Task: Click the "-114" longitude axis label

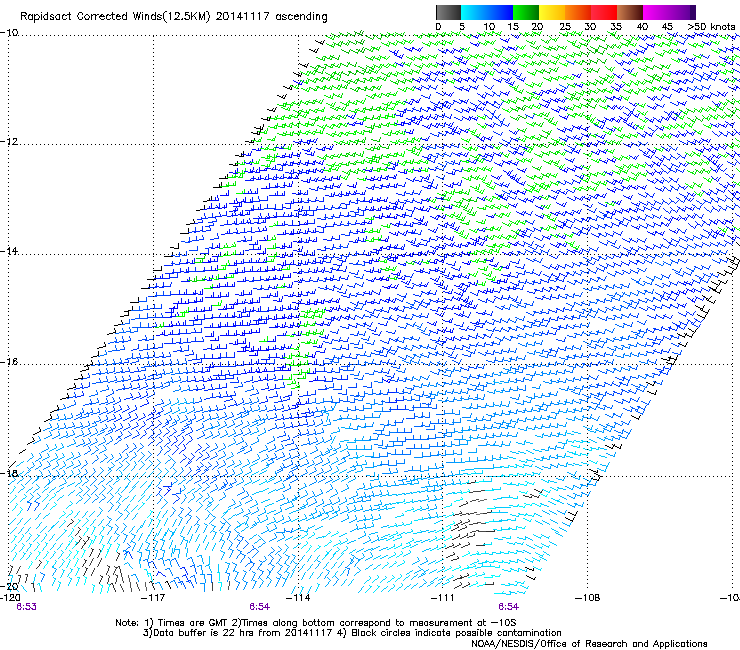Action: (298, 598)
